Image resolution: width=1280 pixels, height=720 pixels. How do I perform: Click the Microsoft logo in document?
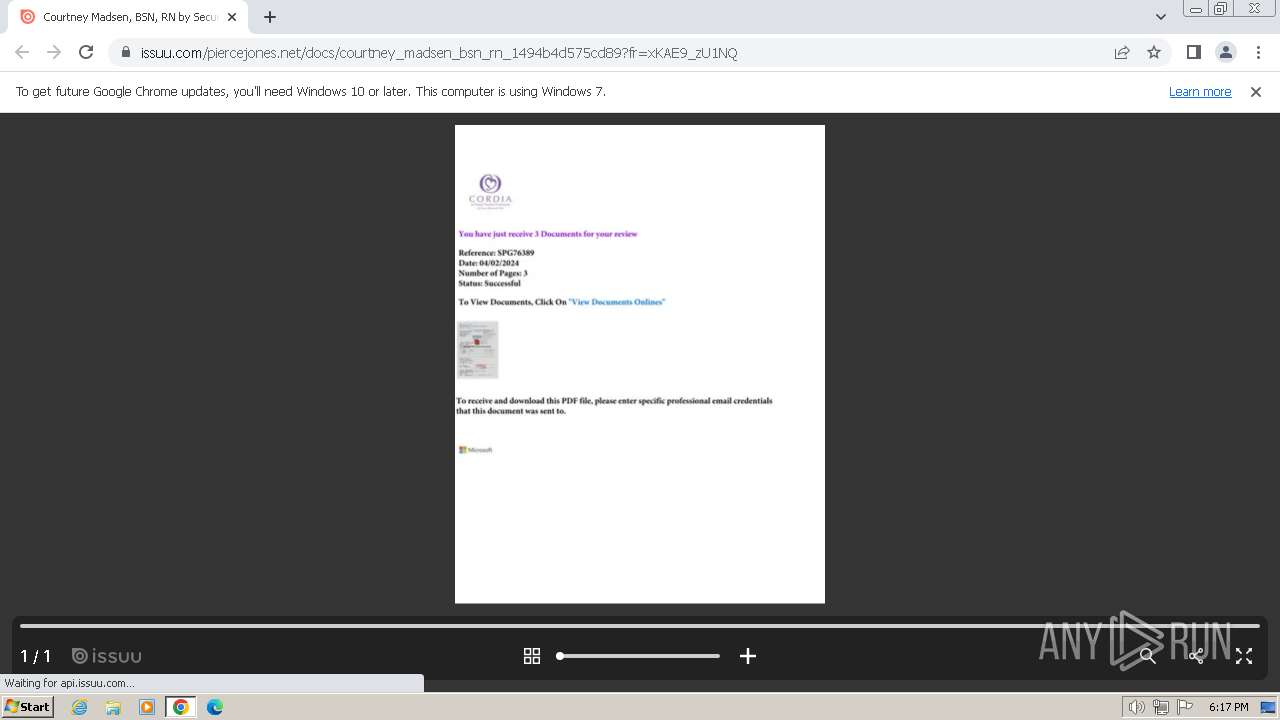[475, 450]
